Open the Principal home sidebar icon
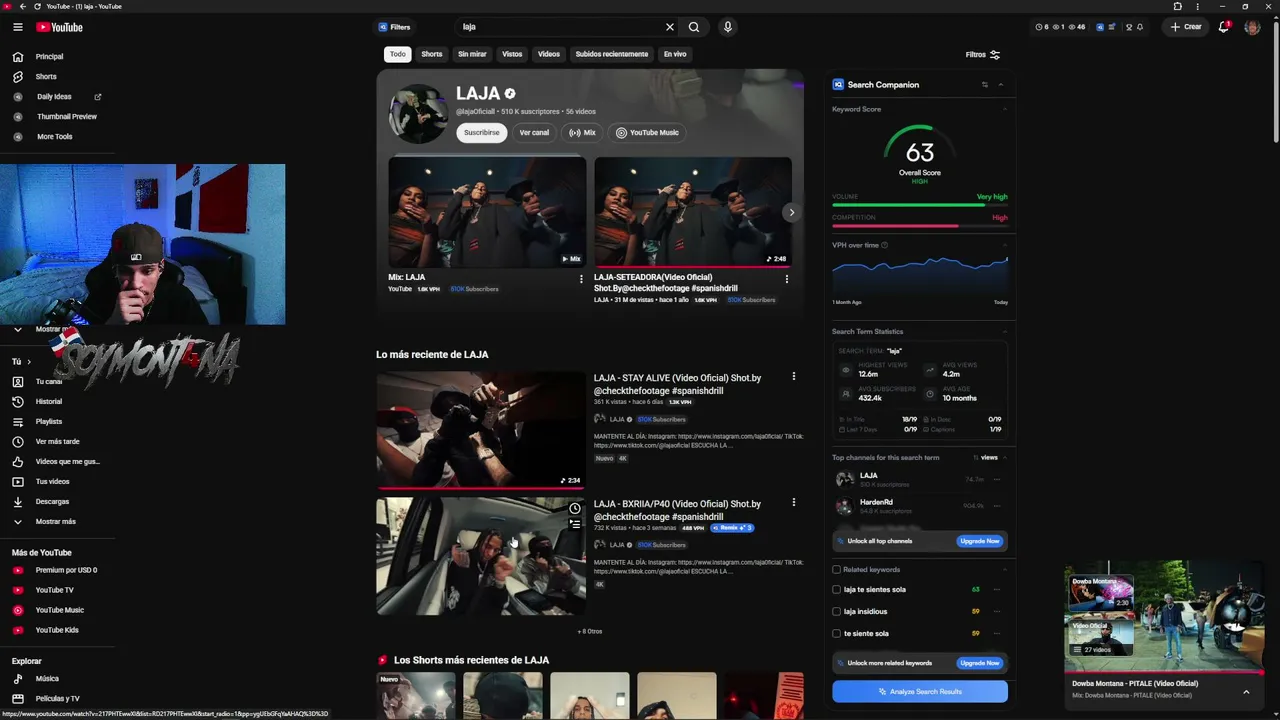This screenshot has width=1280, height=720. tap(18, 57)
